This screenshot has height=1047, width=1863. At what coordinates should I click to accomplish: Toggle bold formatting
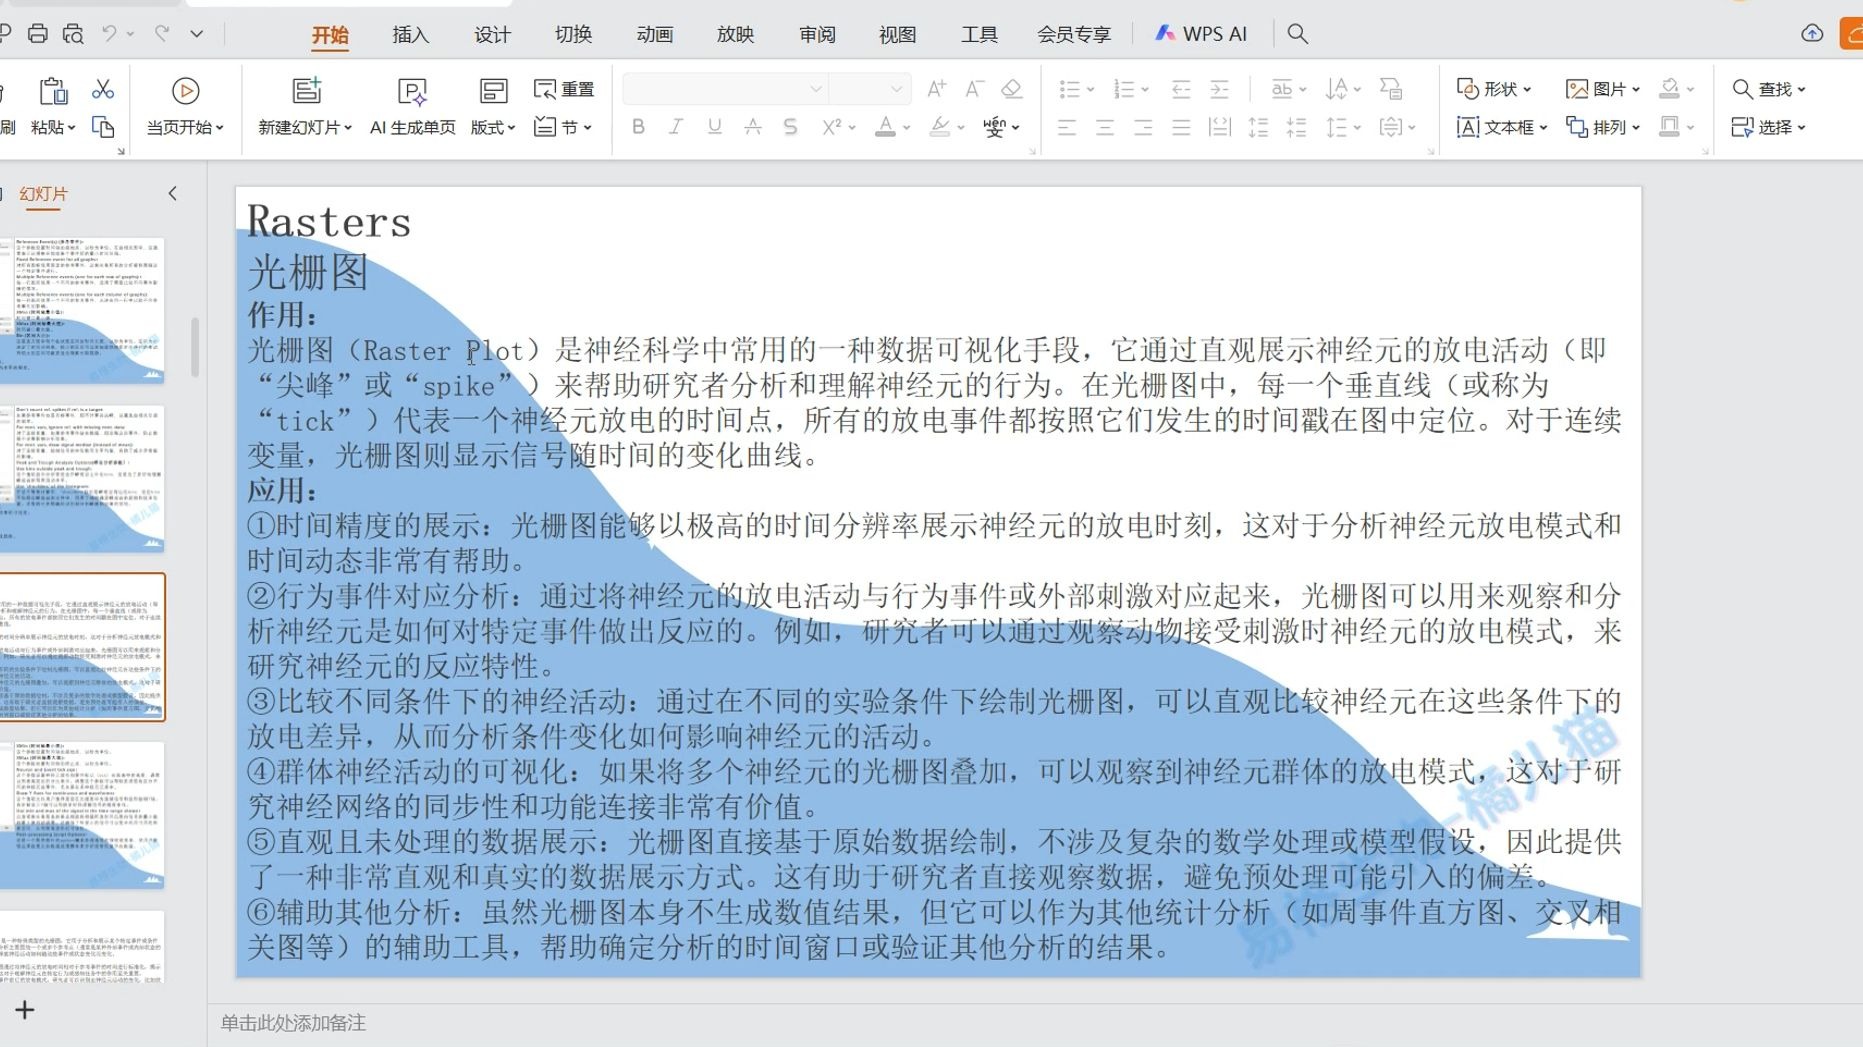click(638, 127)
